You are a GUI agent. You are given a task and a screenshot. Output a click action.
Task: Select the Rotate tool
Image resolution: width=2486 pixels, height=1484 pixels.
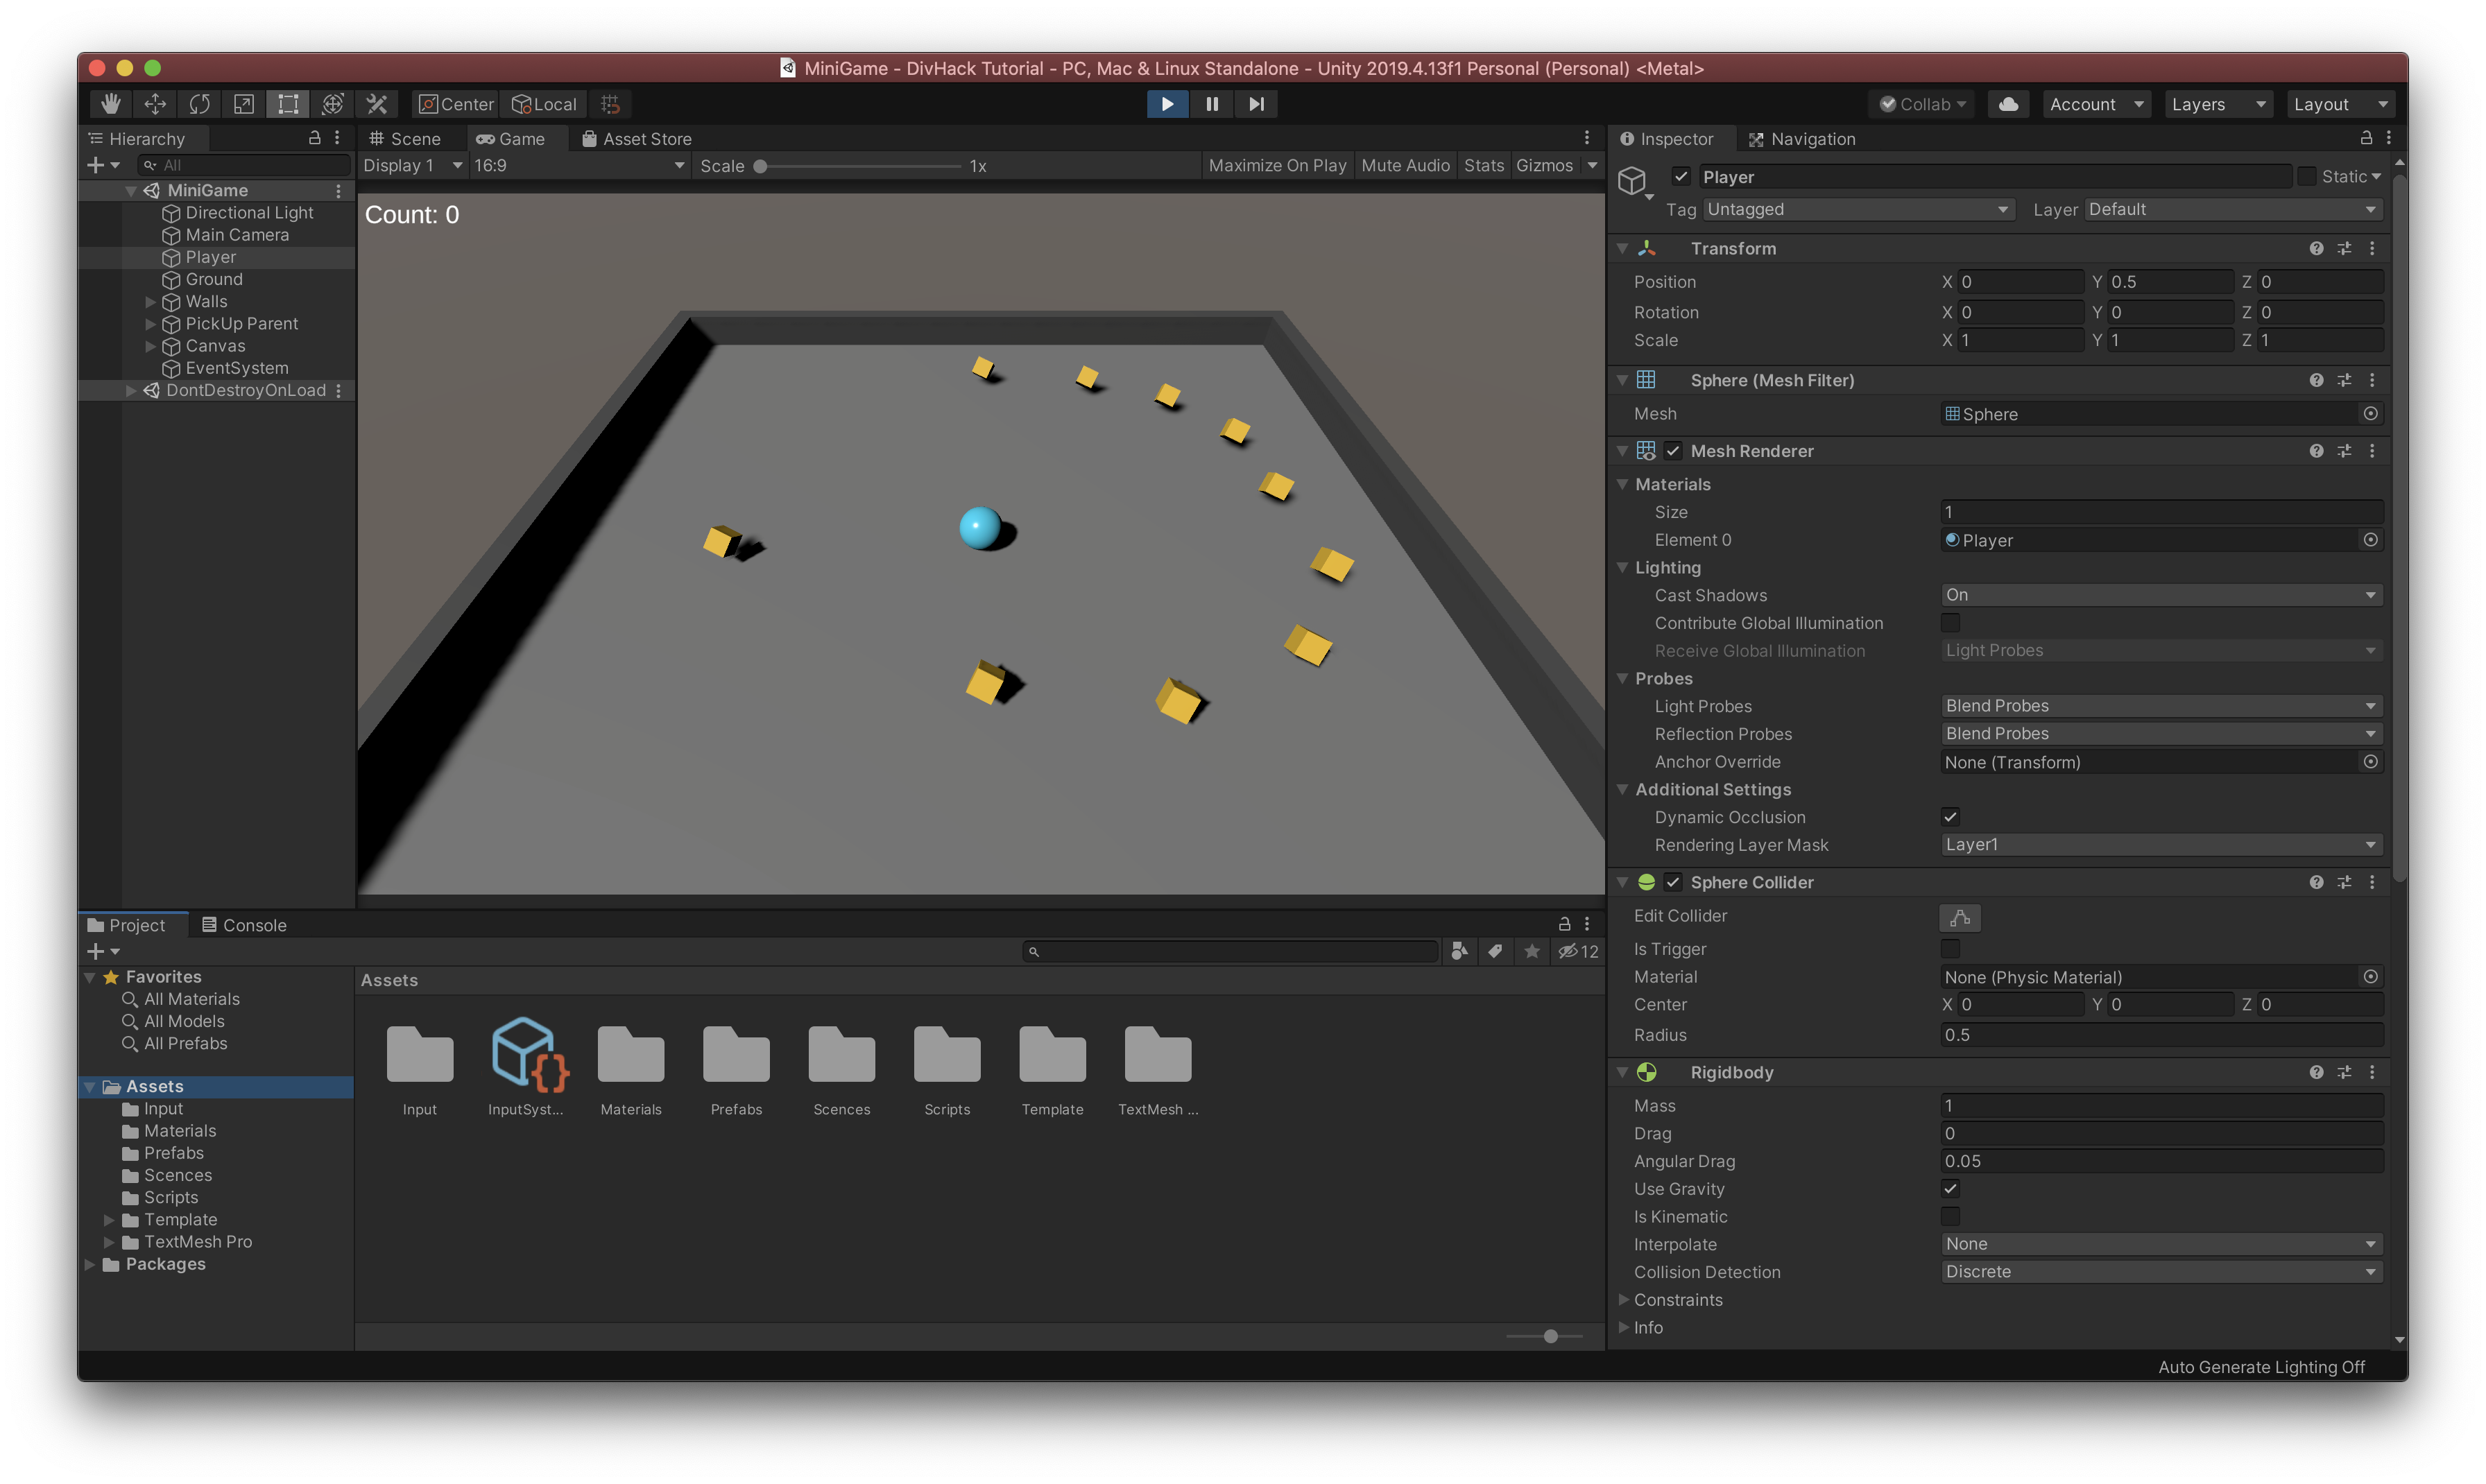coord(200,104)
